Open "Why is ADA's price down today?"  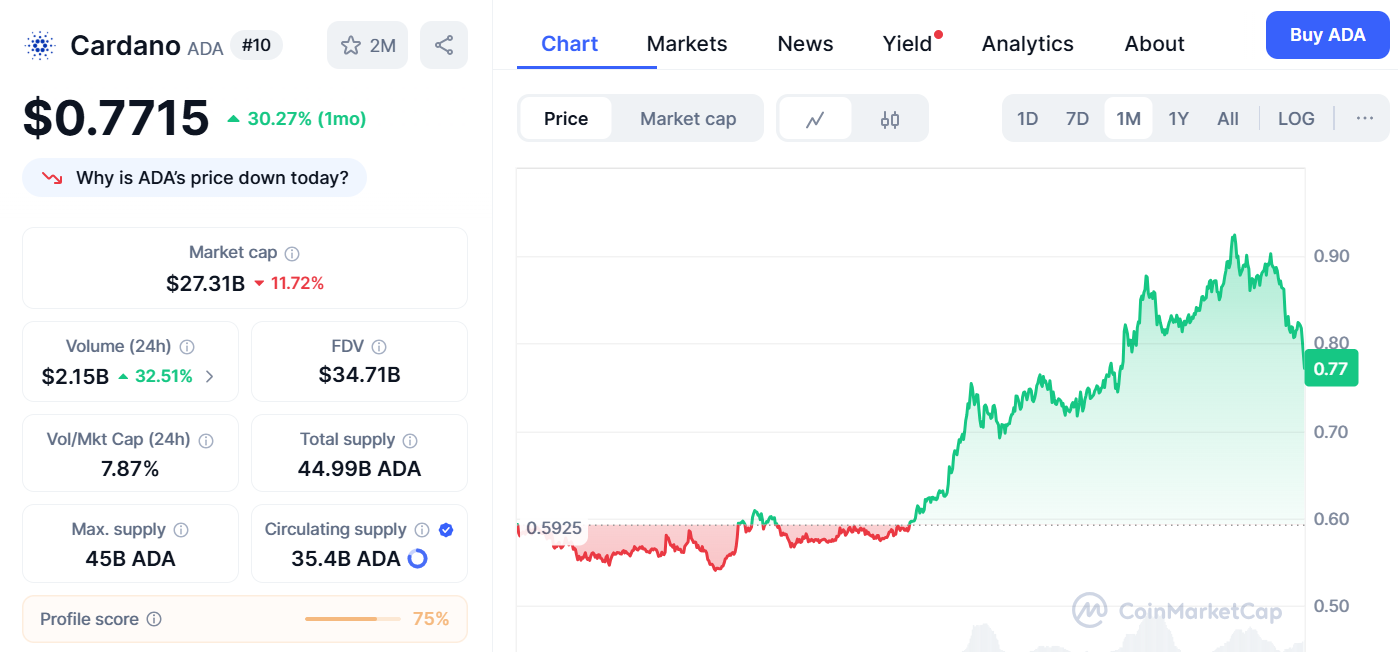[x=195, y=178]
